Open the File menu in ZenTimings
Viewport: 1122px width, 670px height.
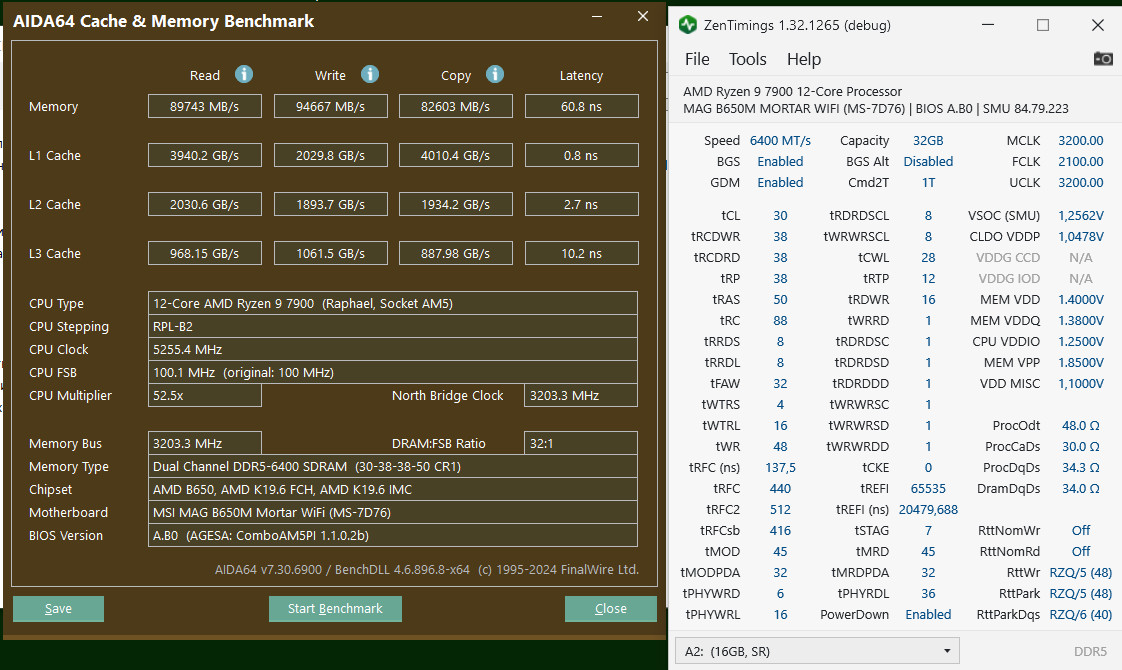pos(697,59)
